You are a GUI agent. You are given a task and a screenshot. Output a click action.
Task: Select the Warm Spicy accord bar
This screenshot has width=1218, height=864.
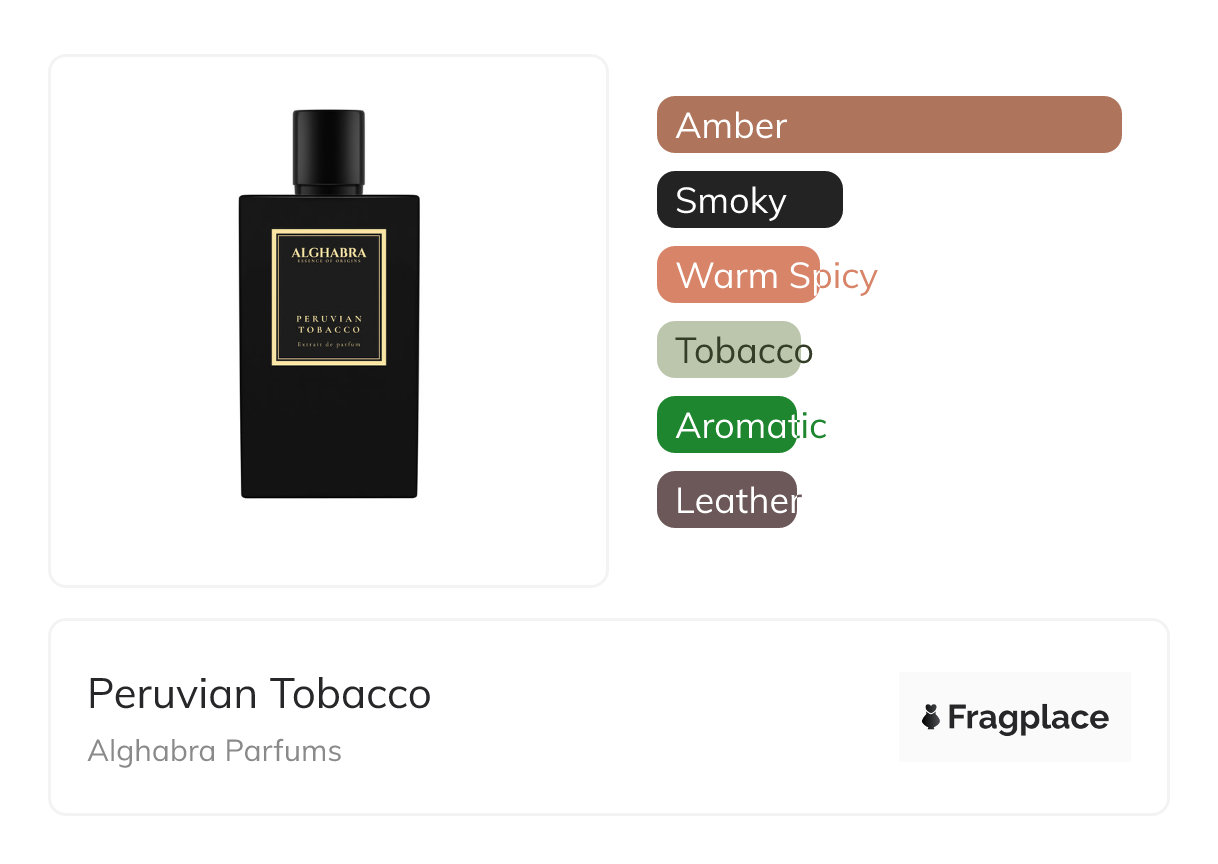point(738,275)
